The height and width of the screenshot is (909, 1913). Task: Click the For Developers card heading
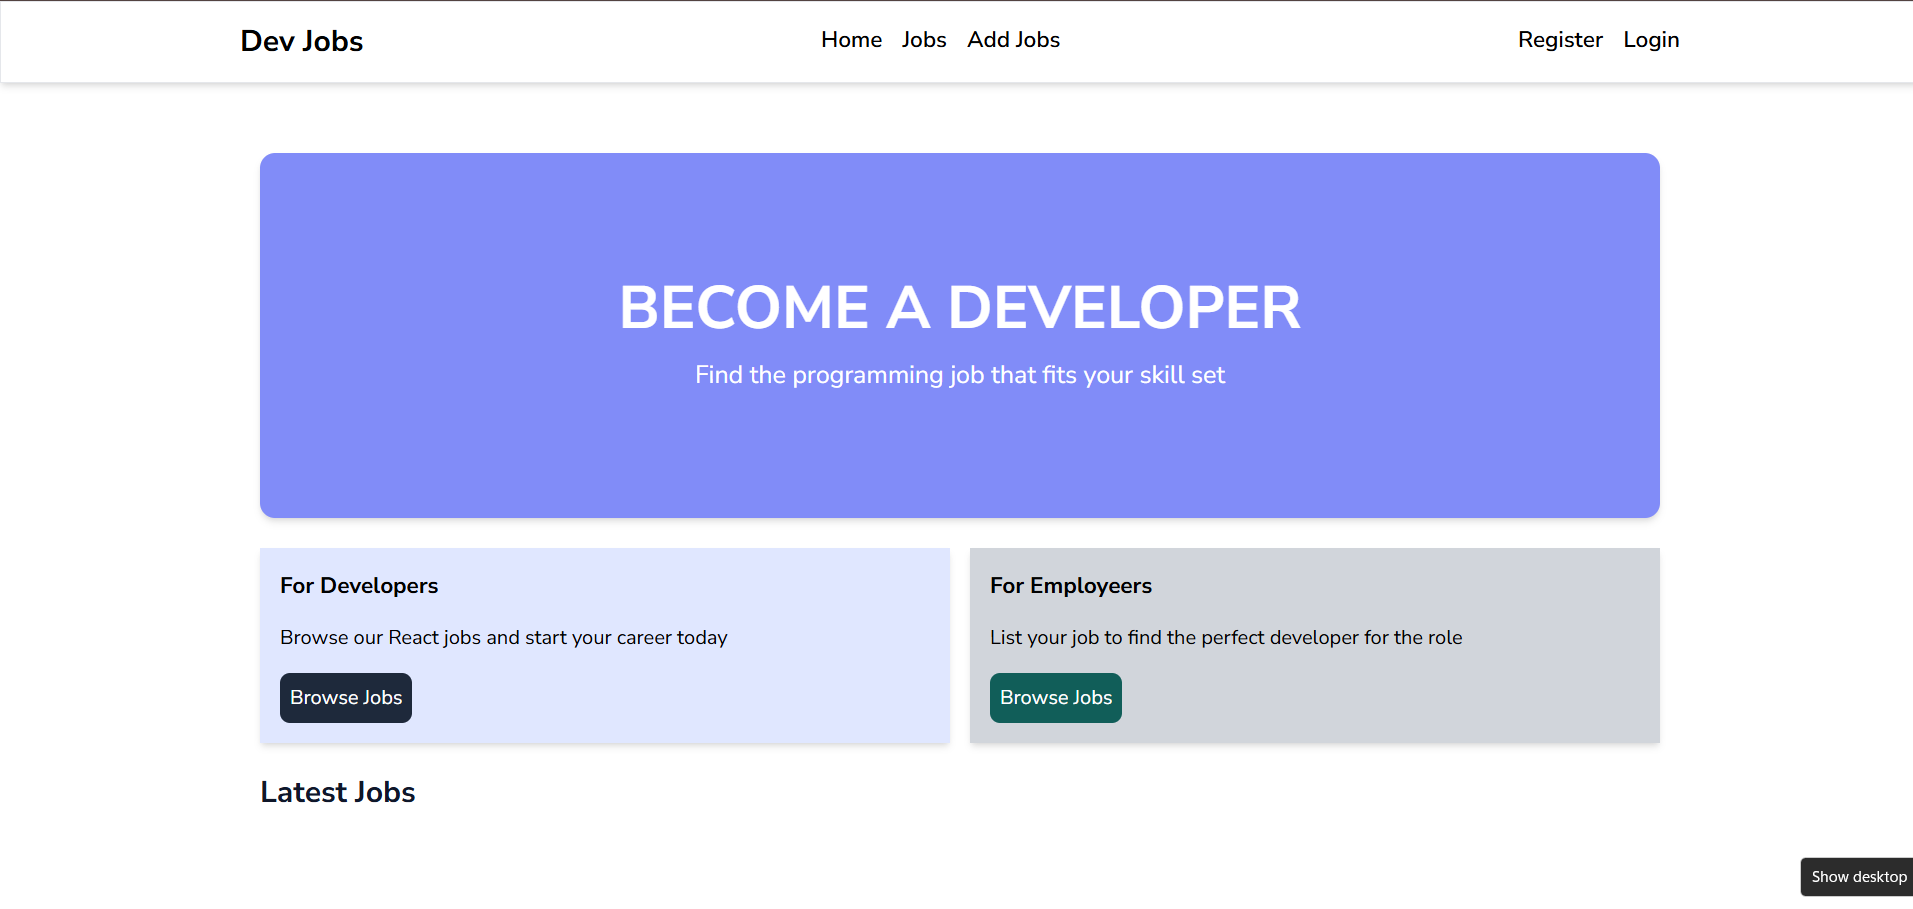358,586
